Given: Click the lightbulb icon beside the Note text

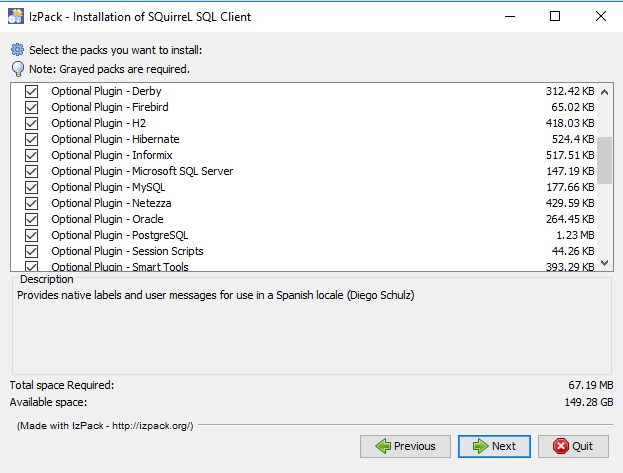Looking at the screenshot, I should point(18,69).
